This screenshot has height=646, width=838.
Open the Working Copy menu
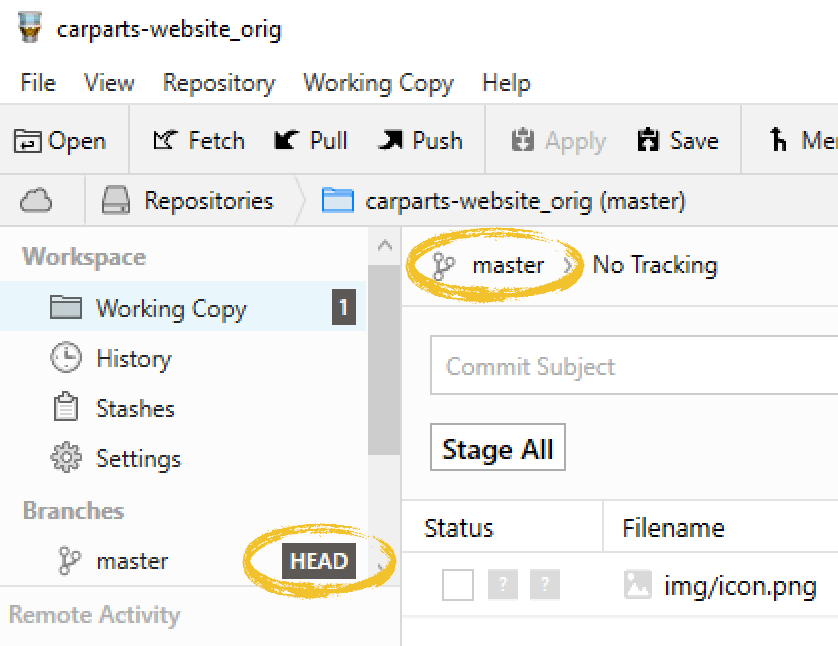pos(378,83)
